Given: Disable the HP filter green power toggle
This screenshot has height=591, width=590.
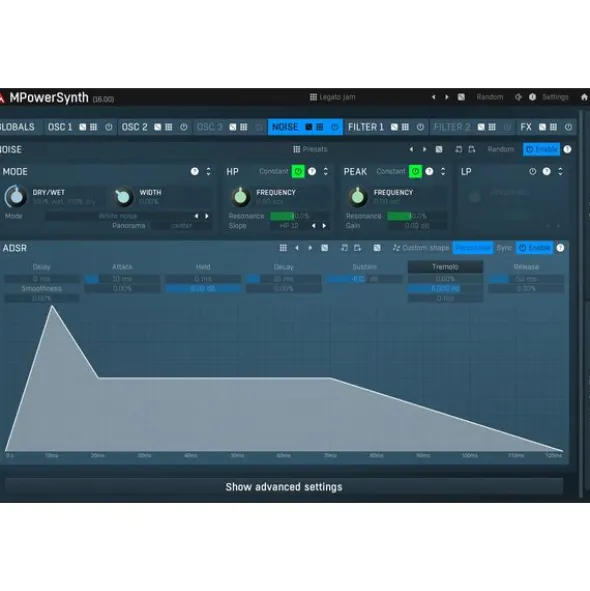Looking at the screenshot, I should (298, 171).
